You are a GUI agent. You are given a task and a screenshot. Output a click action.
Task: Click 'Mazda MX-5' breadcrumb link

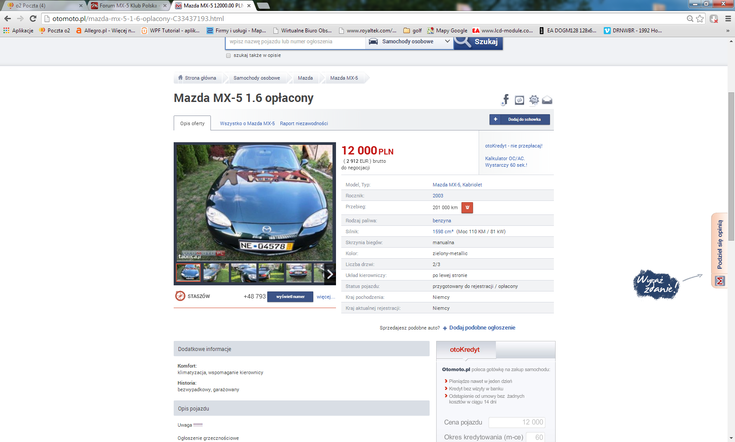[x=344, y=78]
